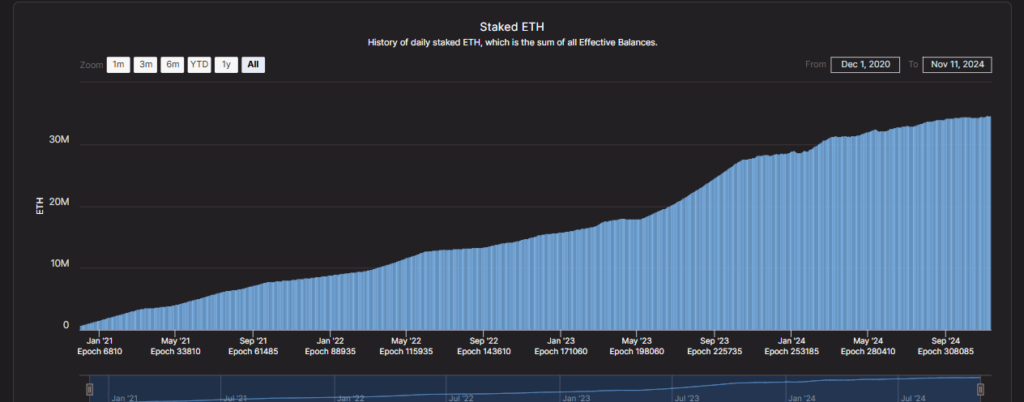This screenshot has height=402, width=1024.
Task: Click the ETH y-axis title
Action: (x=40, y=207)
